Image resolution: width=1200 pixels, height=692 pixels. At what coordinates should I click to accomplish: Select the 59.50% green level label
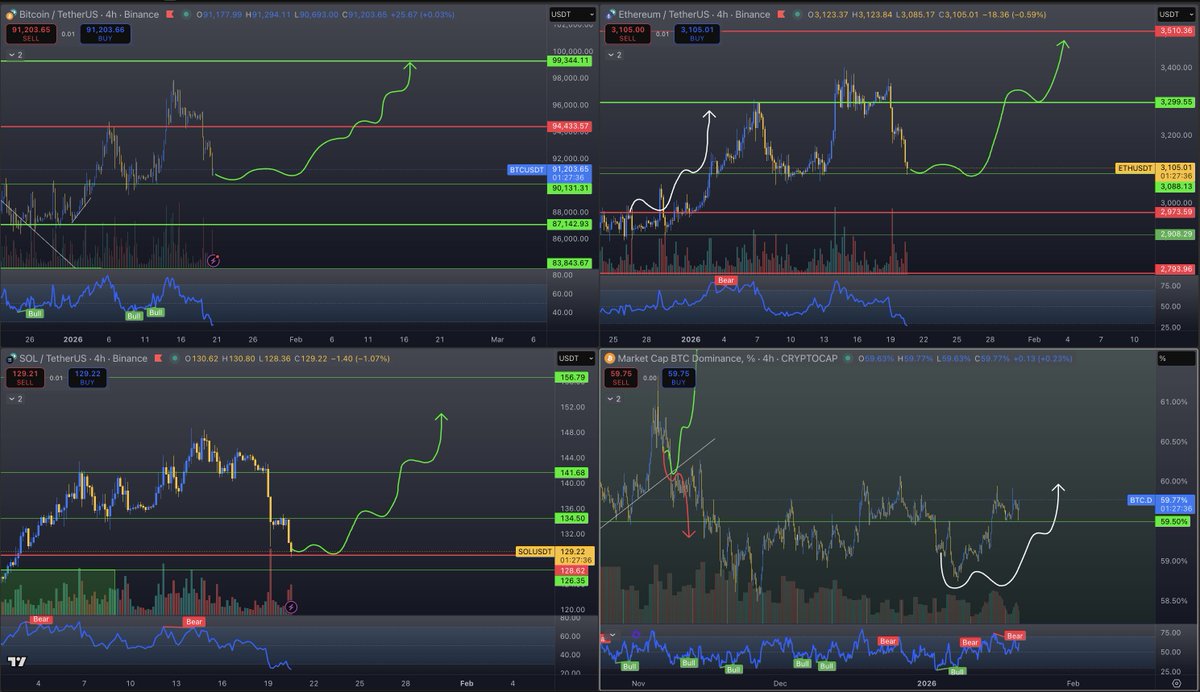pos(1175,521)
